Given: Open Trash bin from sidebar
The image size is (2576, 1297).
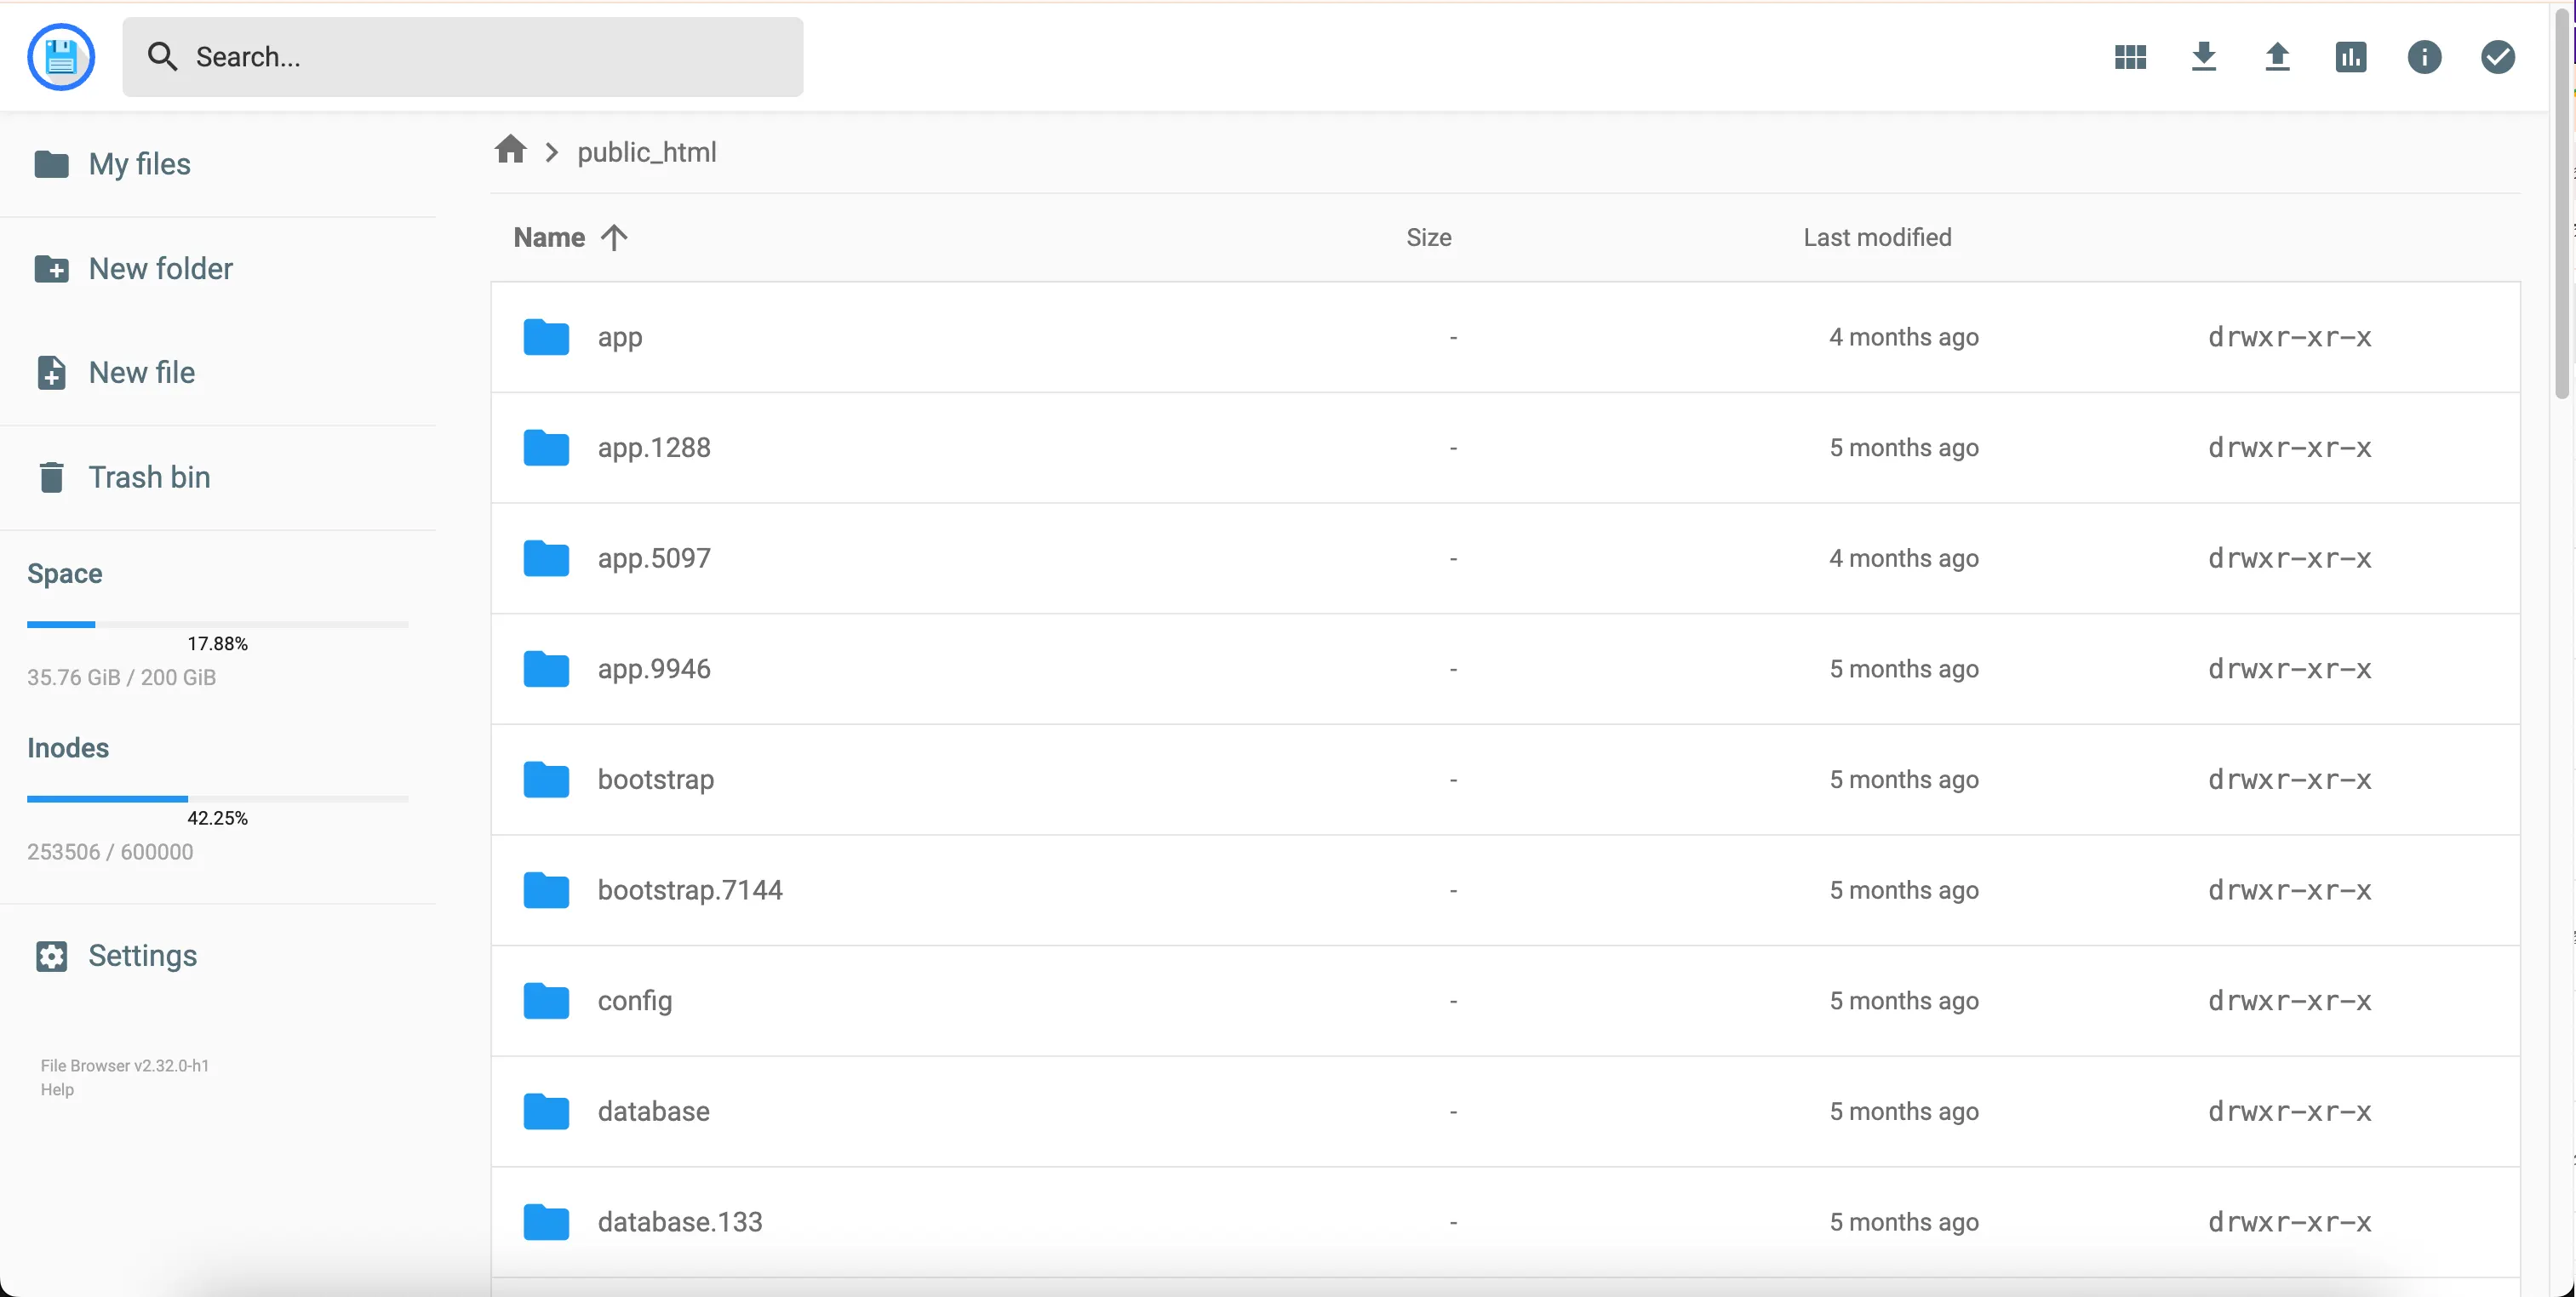Looking at the screenshot, I should [x=149, y=477].
